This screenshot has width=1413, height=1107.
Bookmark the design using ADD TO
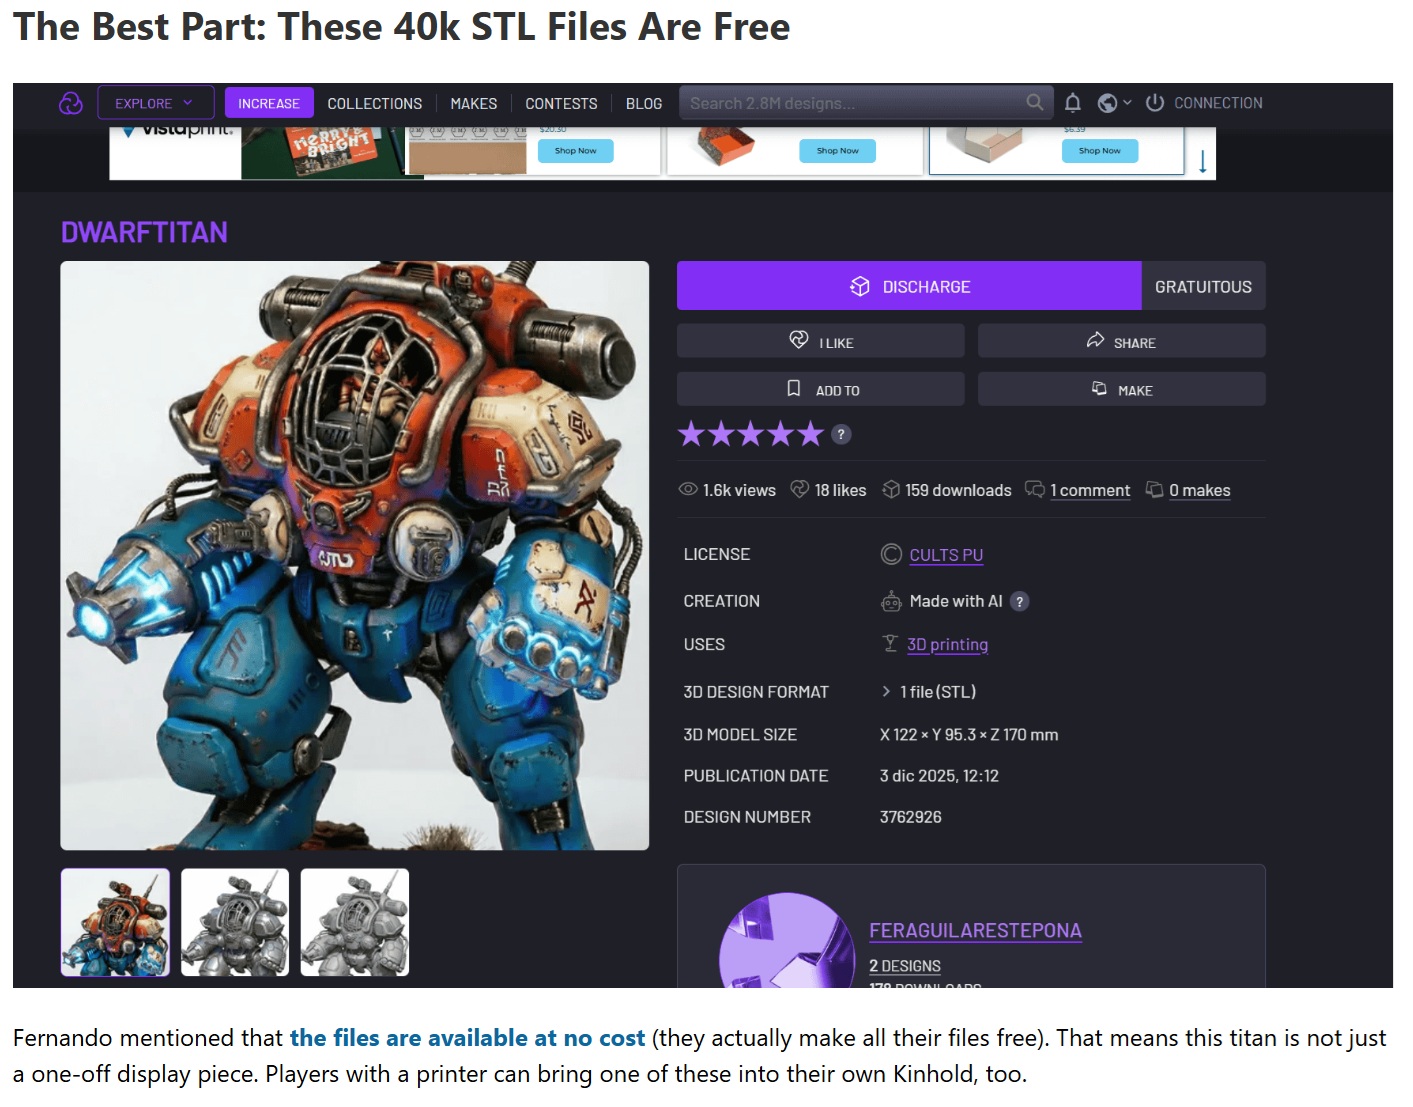tap(821, 389)
